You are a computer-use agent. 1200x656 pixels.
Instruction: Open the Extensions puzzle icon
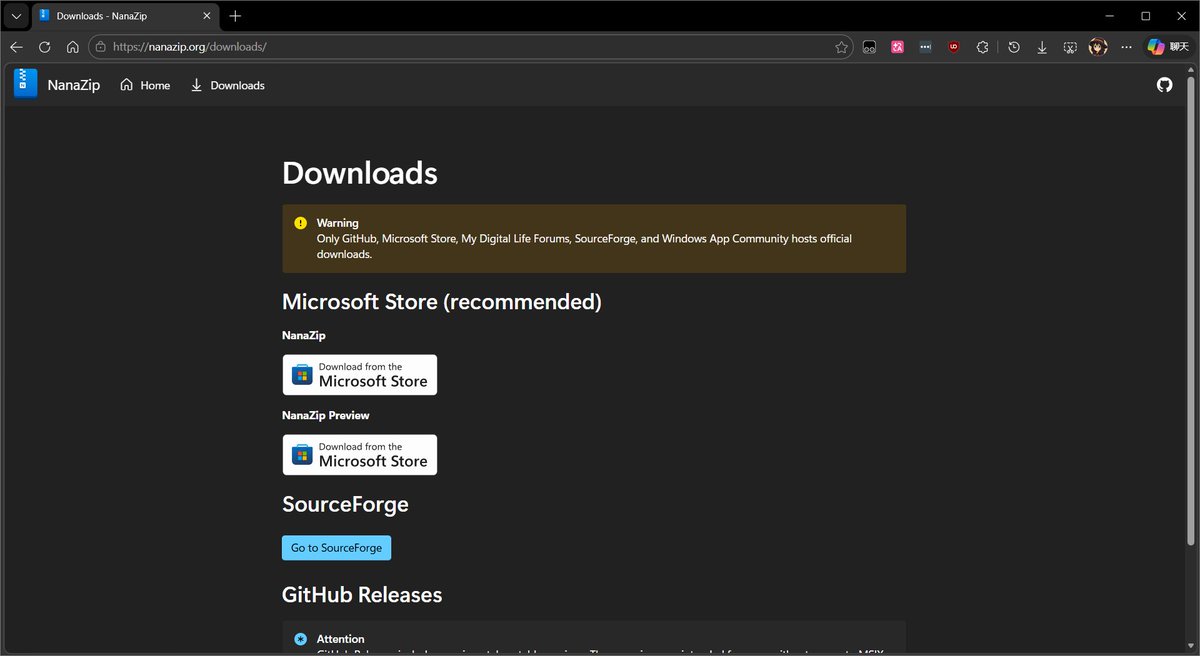point(982,47)
